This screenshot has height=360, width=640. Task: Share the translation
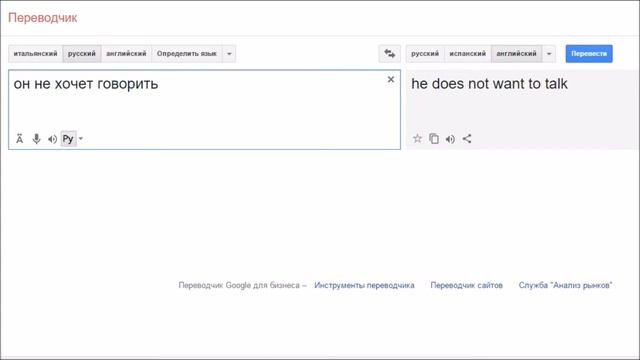click(x=467, y=139)
